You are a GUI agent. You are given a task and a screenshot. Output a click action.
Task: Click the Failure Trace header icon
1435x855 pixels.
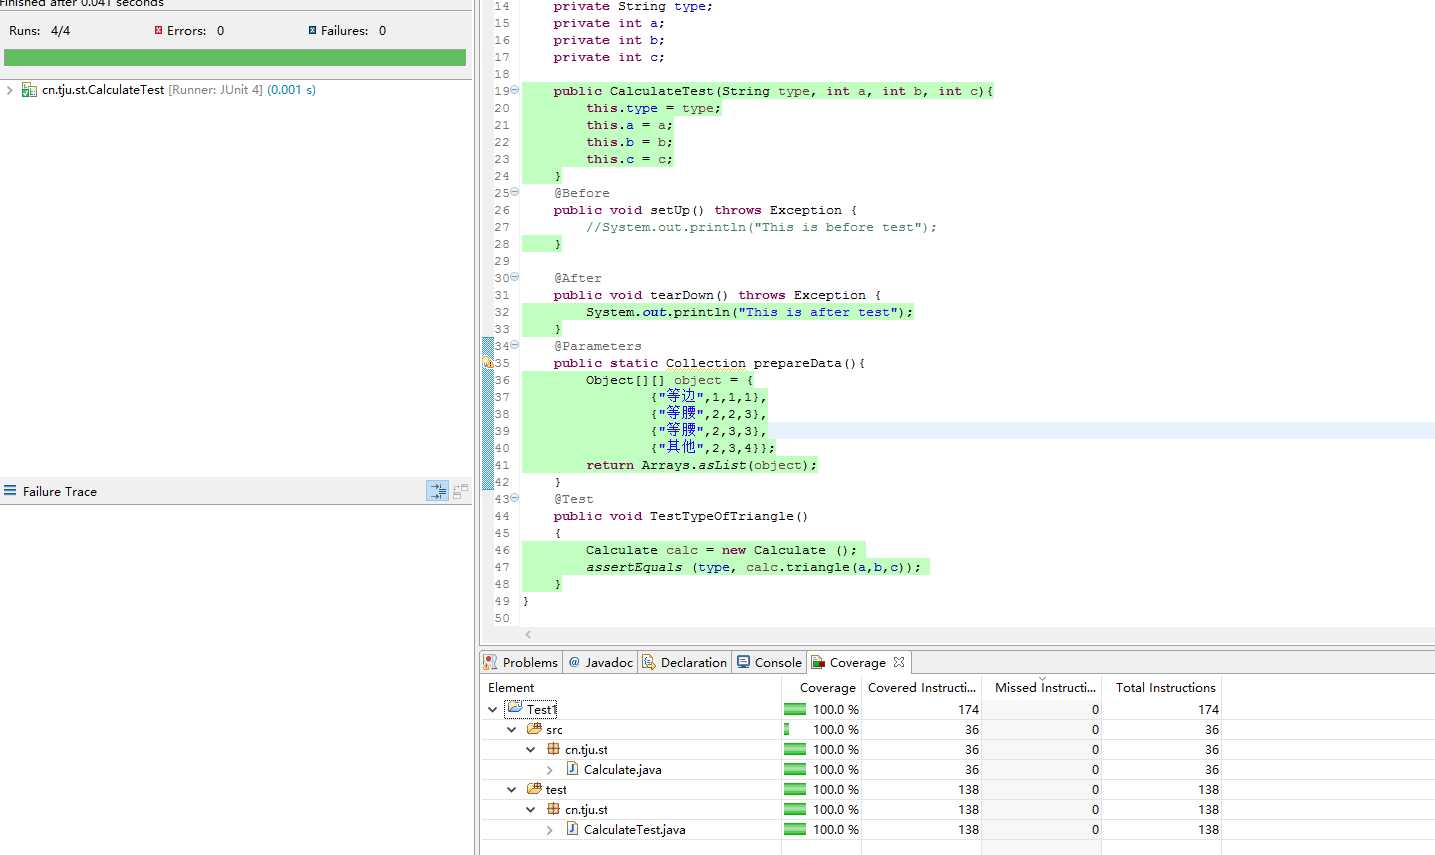click(10, 490)
